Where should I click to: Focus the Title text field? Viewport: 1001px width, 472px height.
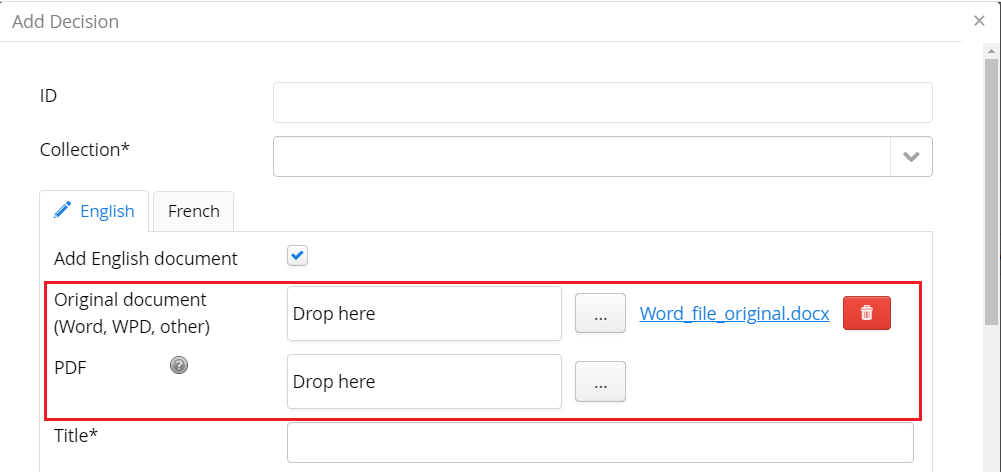pyautogui.click(x=600, y=442)
